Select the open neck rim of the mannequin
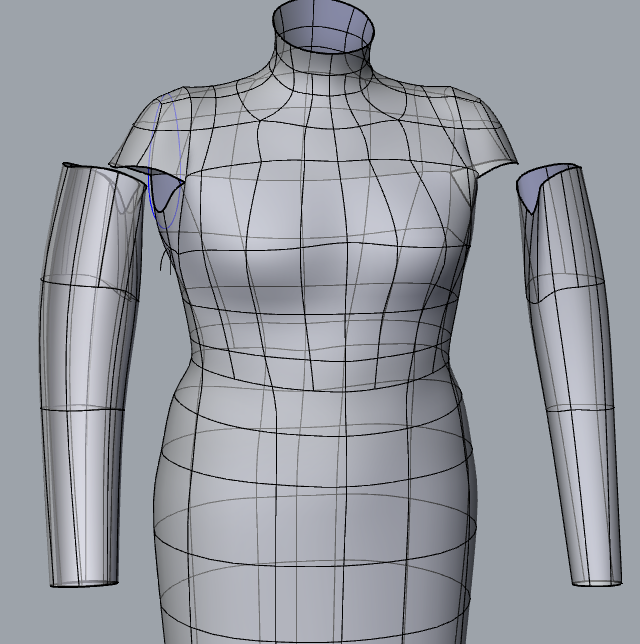This screenshot has height=644, width=640. point(324,26)
